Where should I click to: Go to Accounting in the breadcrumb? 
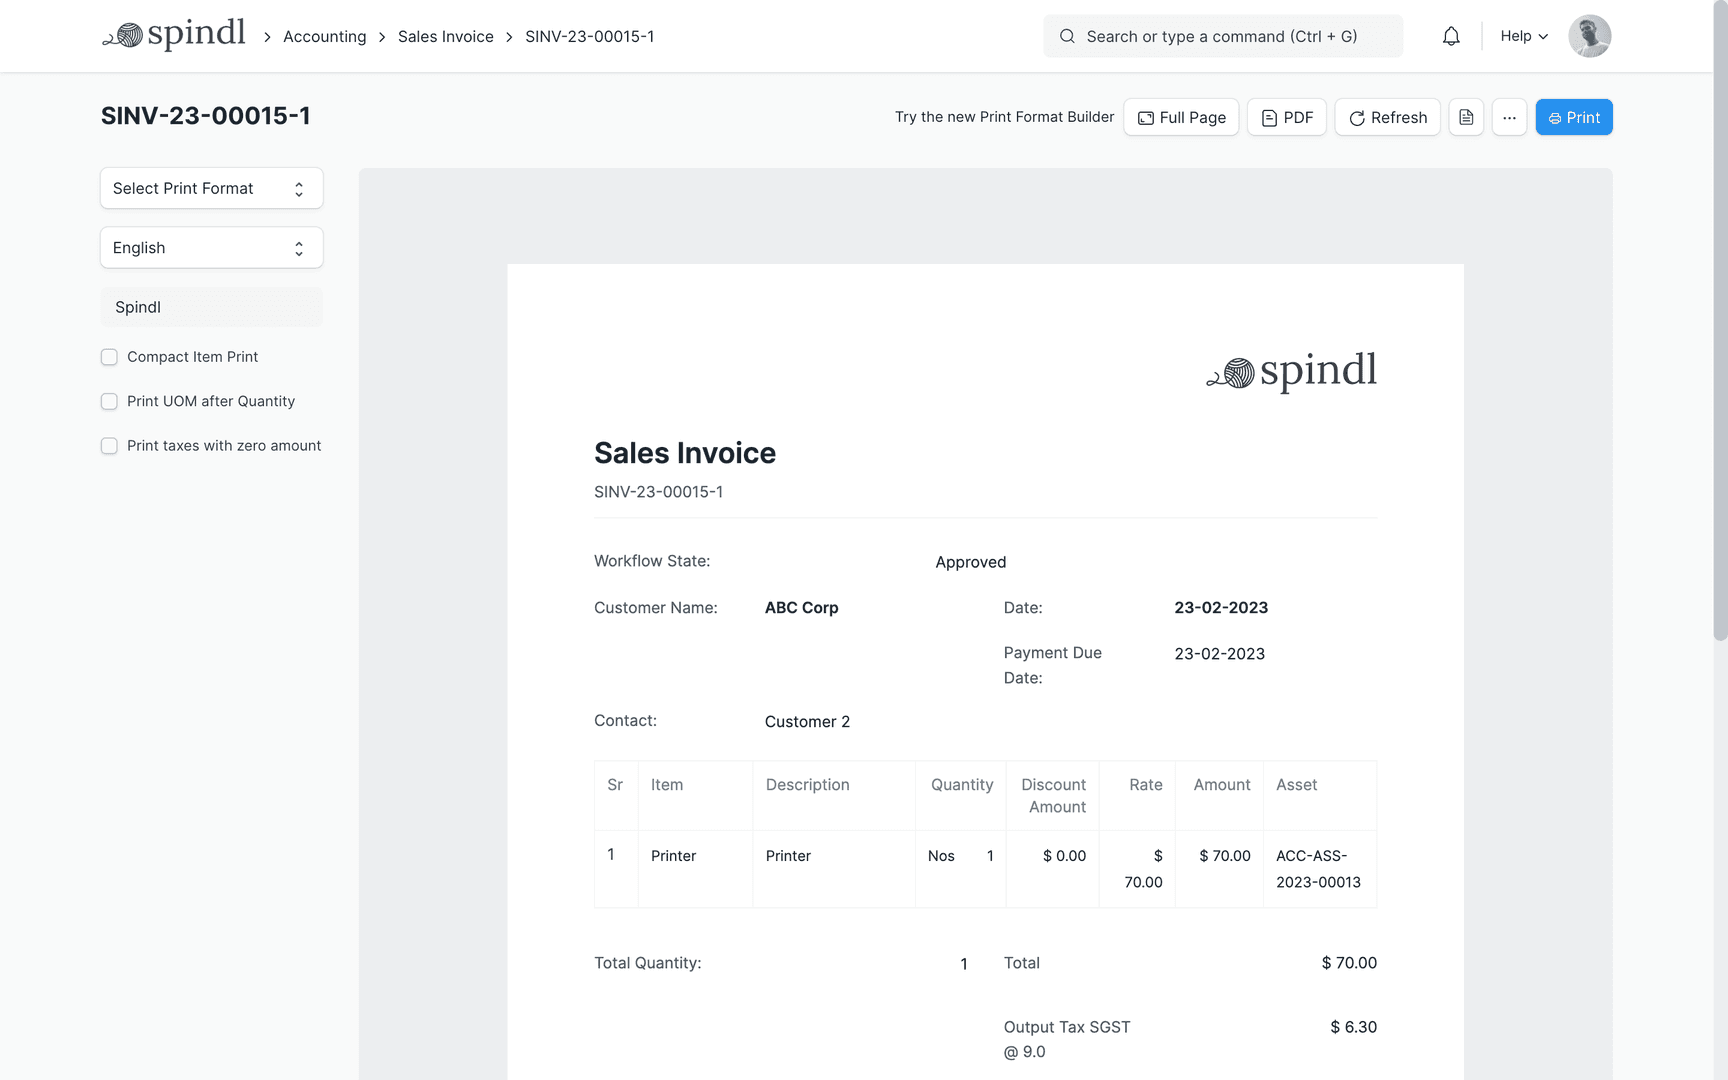click(324, 36)
